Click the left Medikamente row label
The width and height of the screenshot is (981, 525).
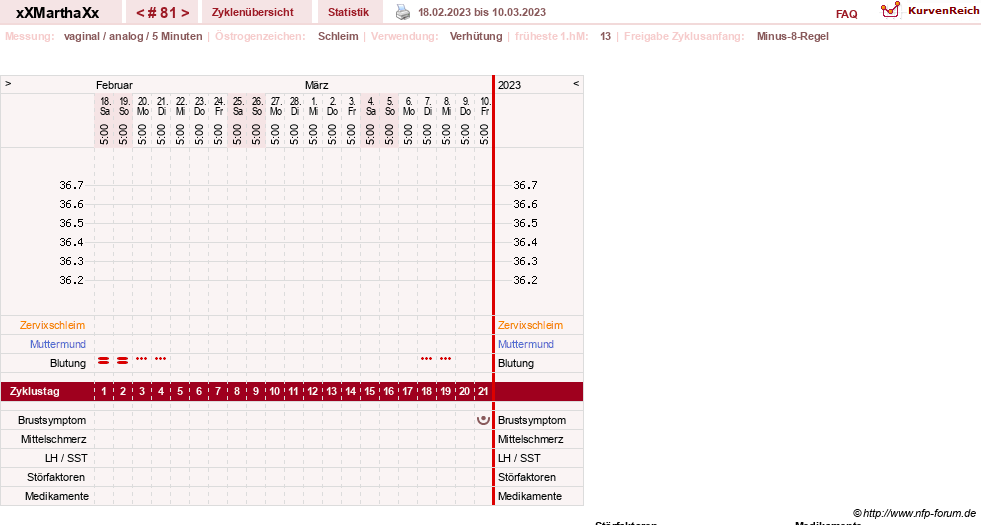tap(57, 496)
